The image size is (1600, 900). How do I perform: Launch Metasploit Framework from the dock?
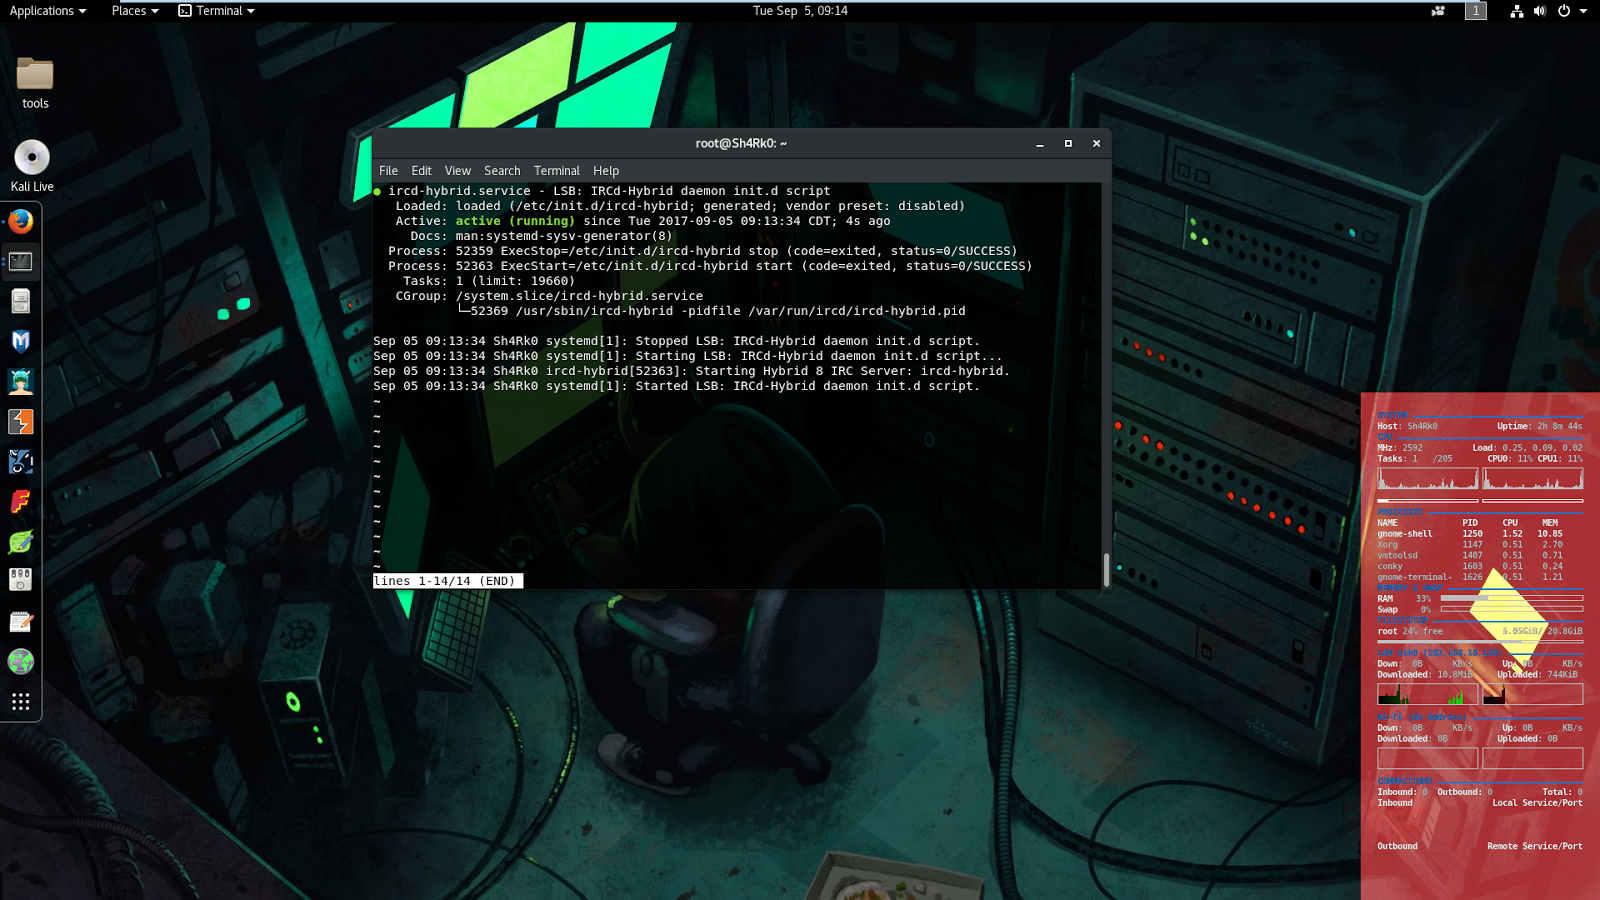pos(21,341)
